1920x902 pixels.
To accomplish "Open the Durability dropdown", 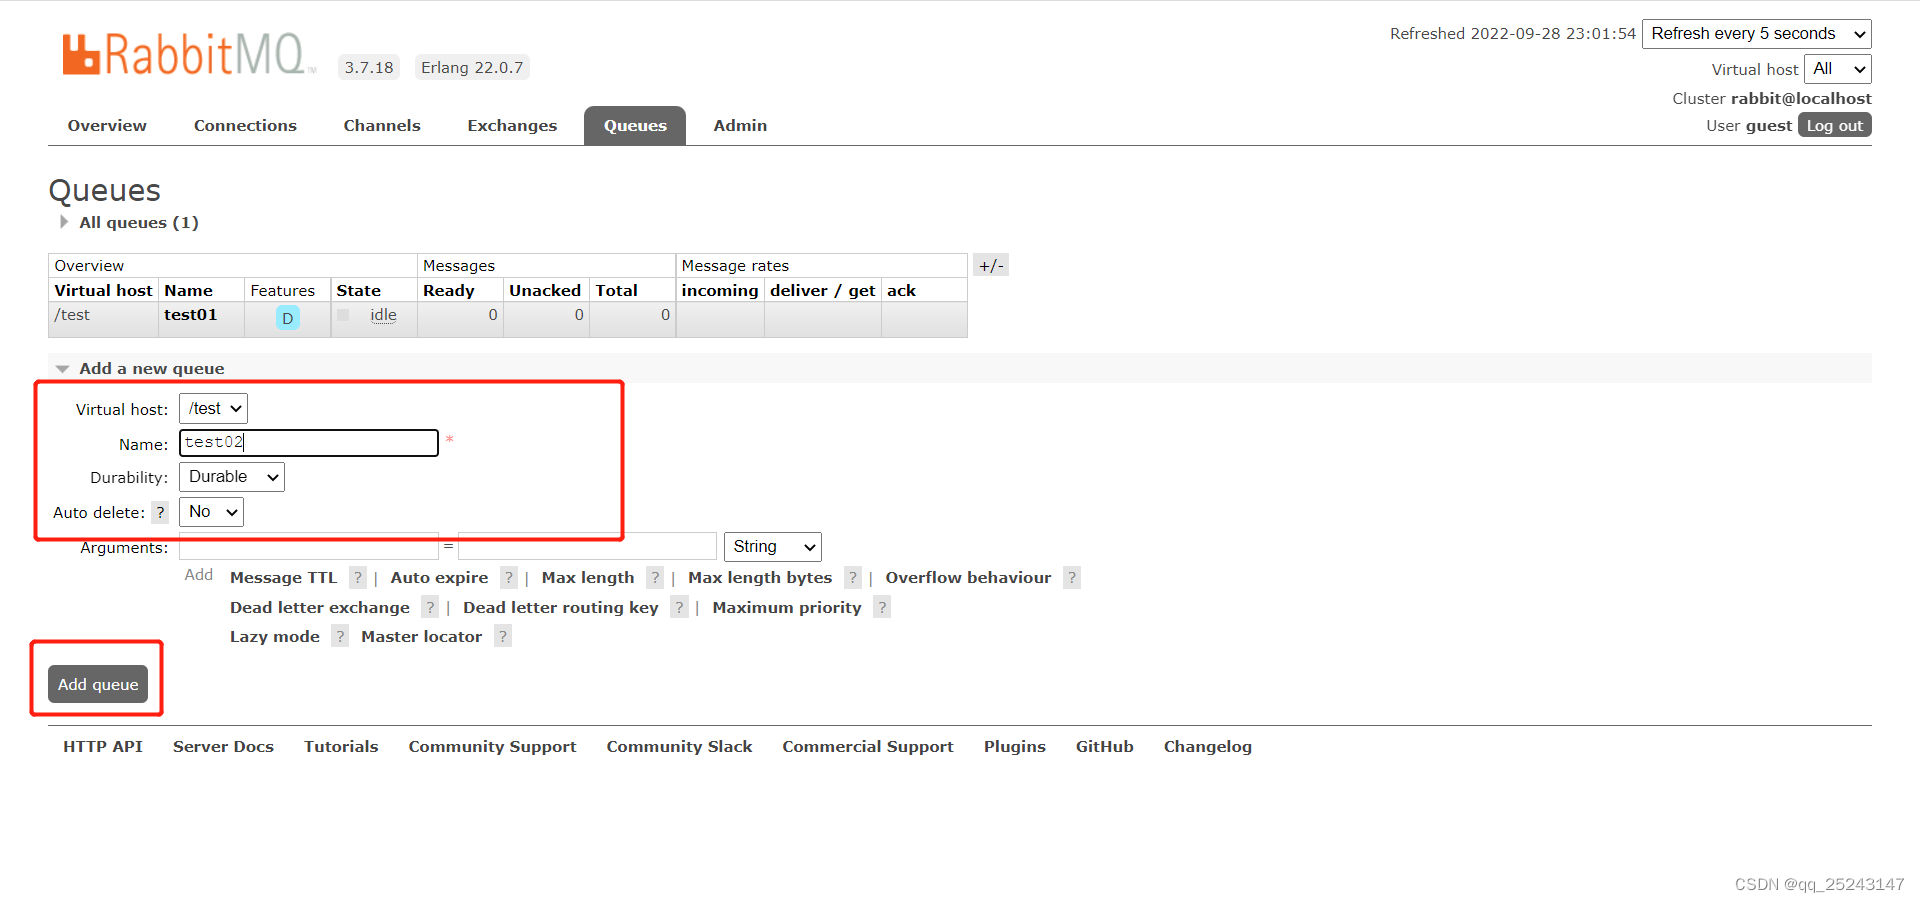I will pos(231,476).
